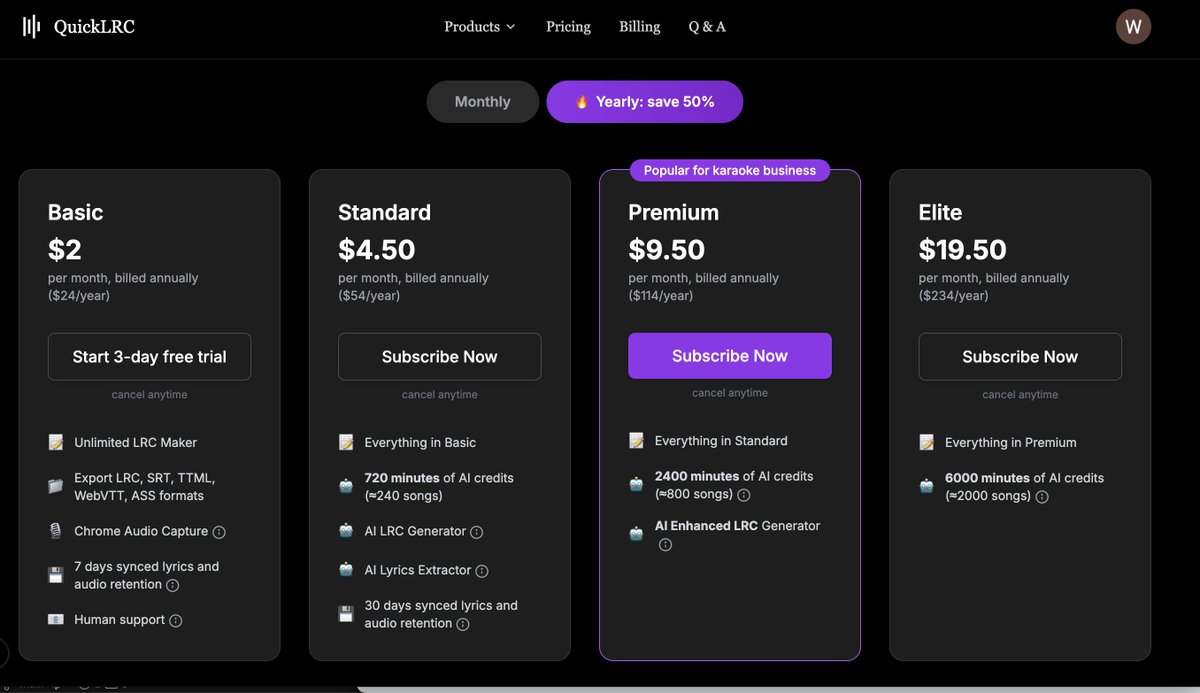
Task: Click info icon beside 30 days audio retention
Action: (x=463, y=624)
